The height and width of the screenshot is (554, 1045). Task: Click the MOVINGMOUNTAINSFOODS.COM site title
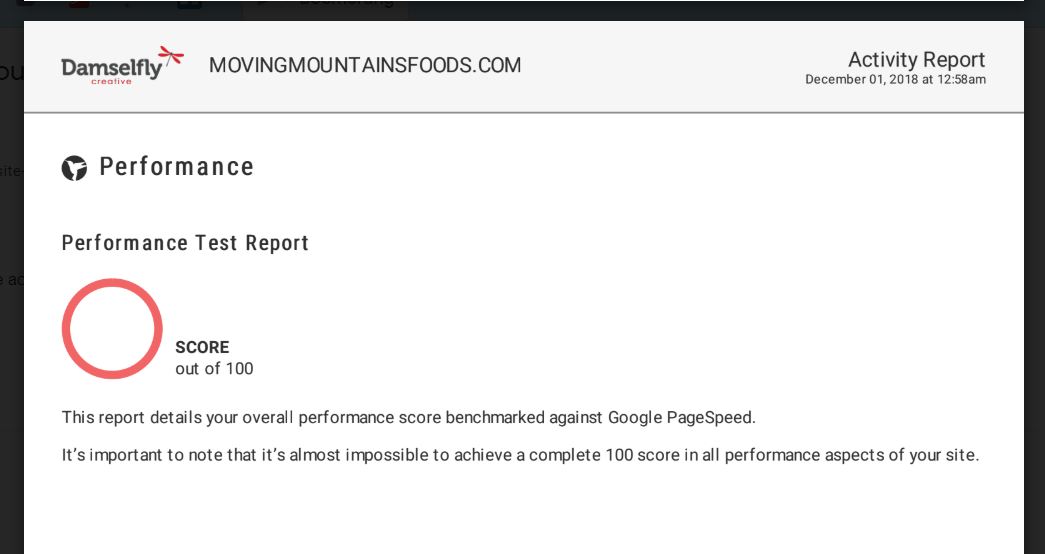click(x=365, y=65)
